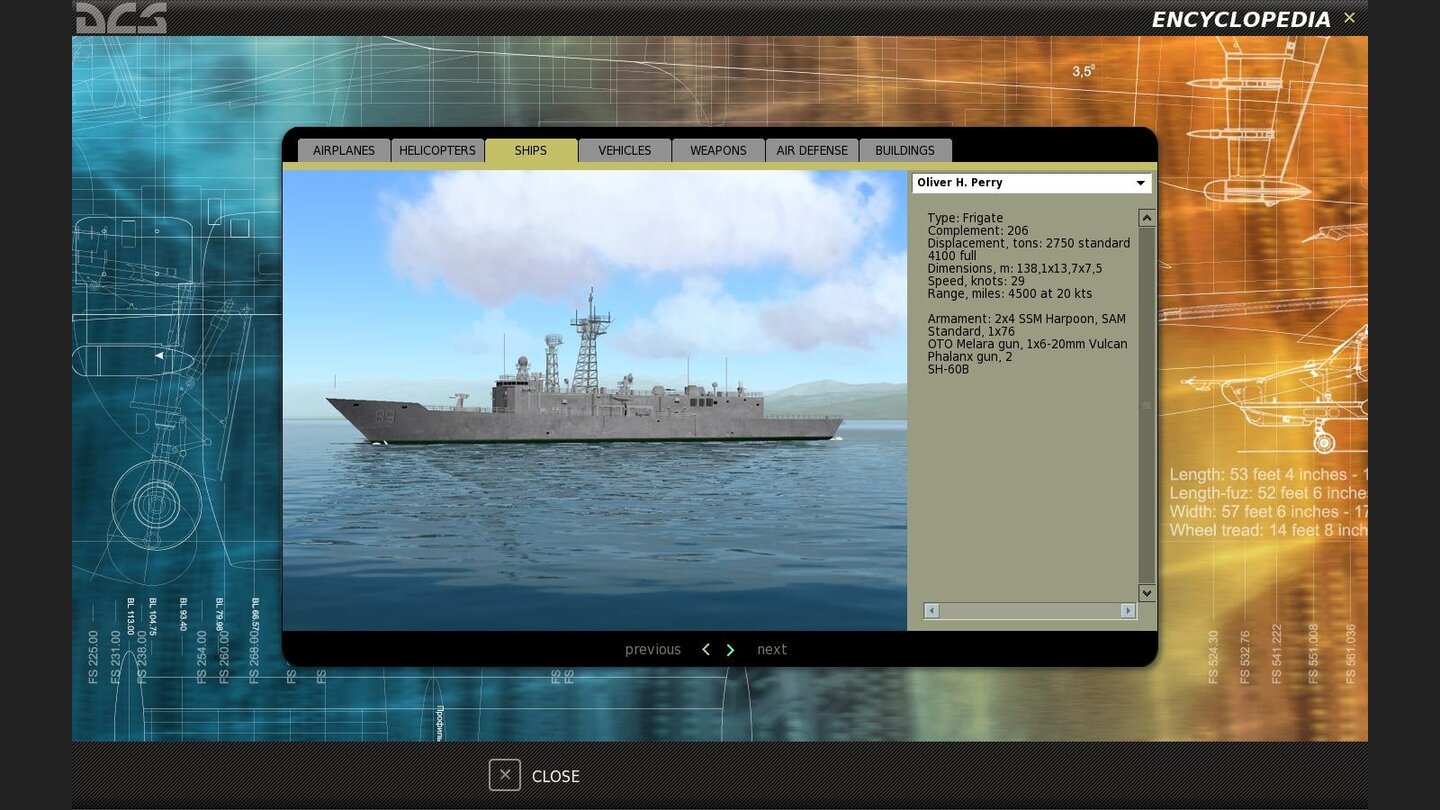
Task: Click the DCS logo in header
Action: tap(121, 17)
